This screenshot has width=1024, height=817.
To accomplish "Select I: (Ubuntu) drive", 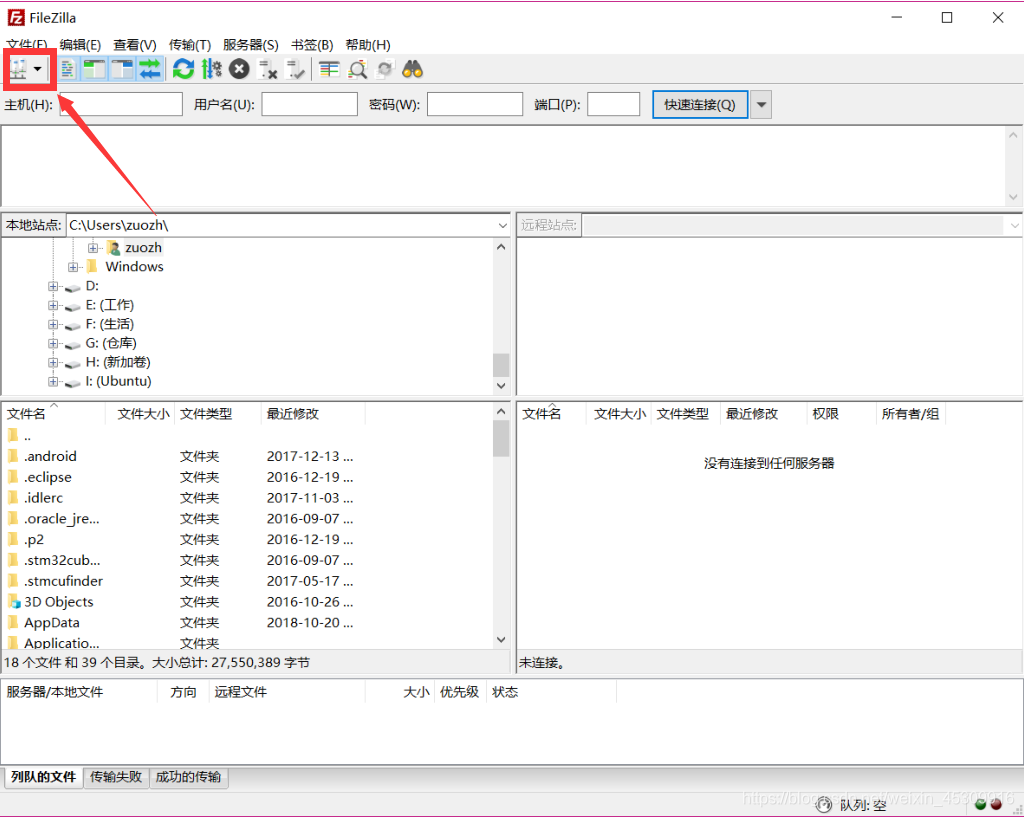I will tap(118, 381).
